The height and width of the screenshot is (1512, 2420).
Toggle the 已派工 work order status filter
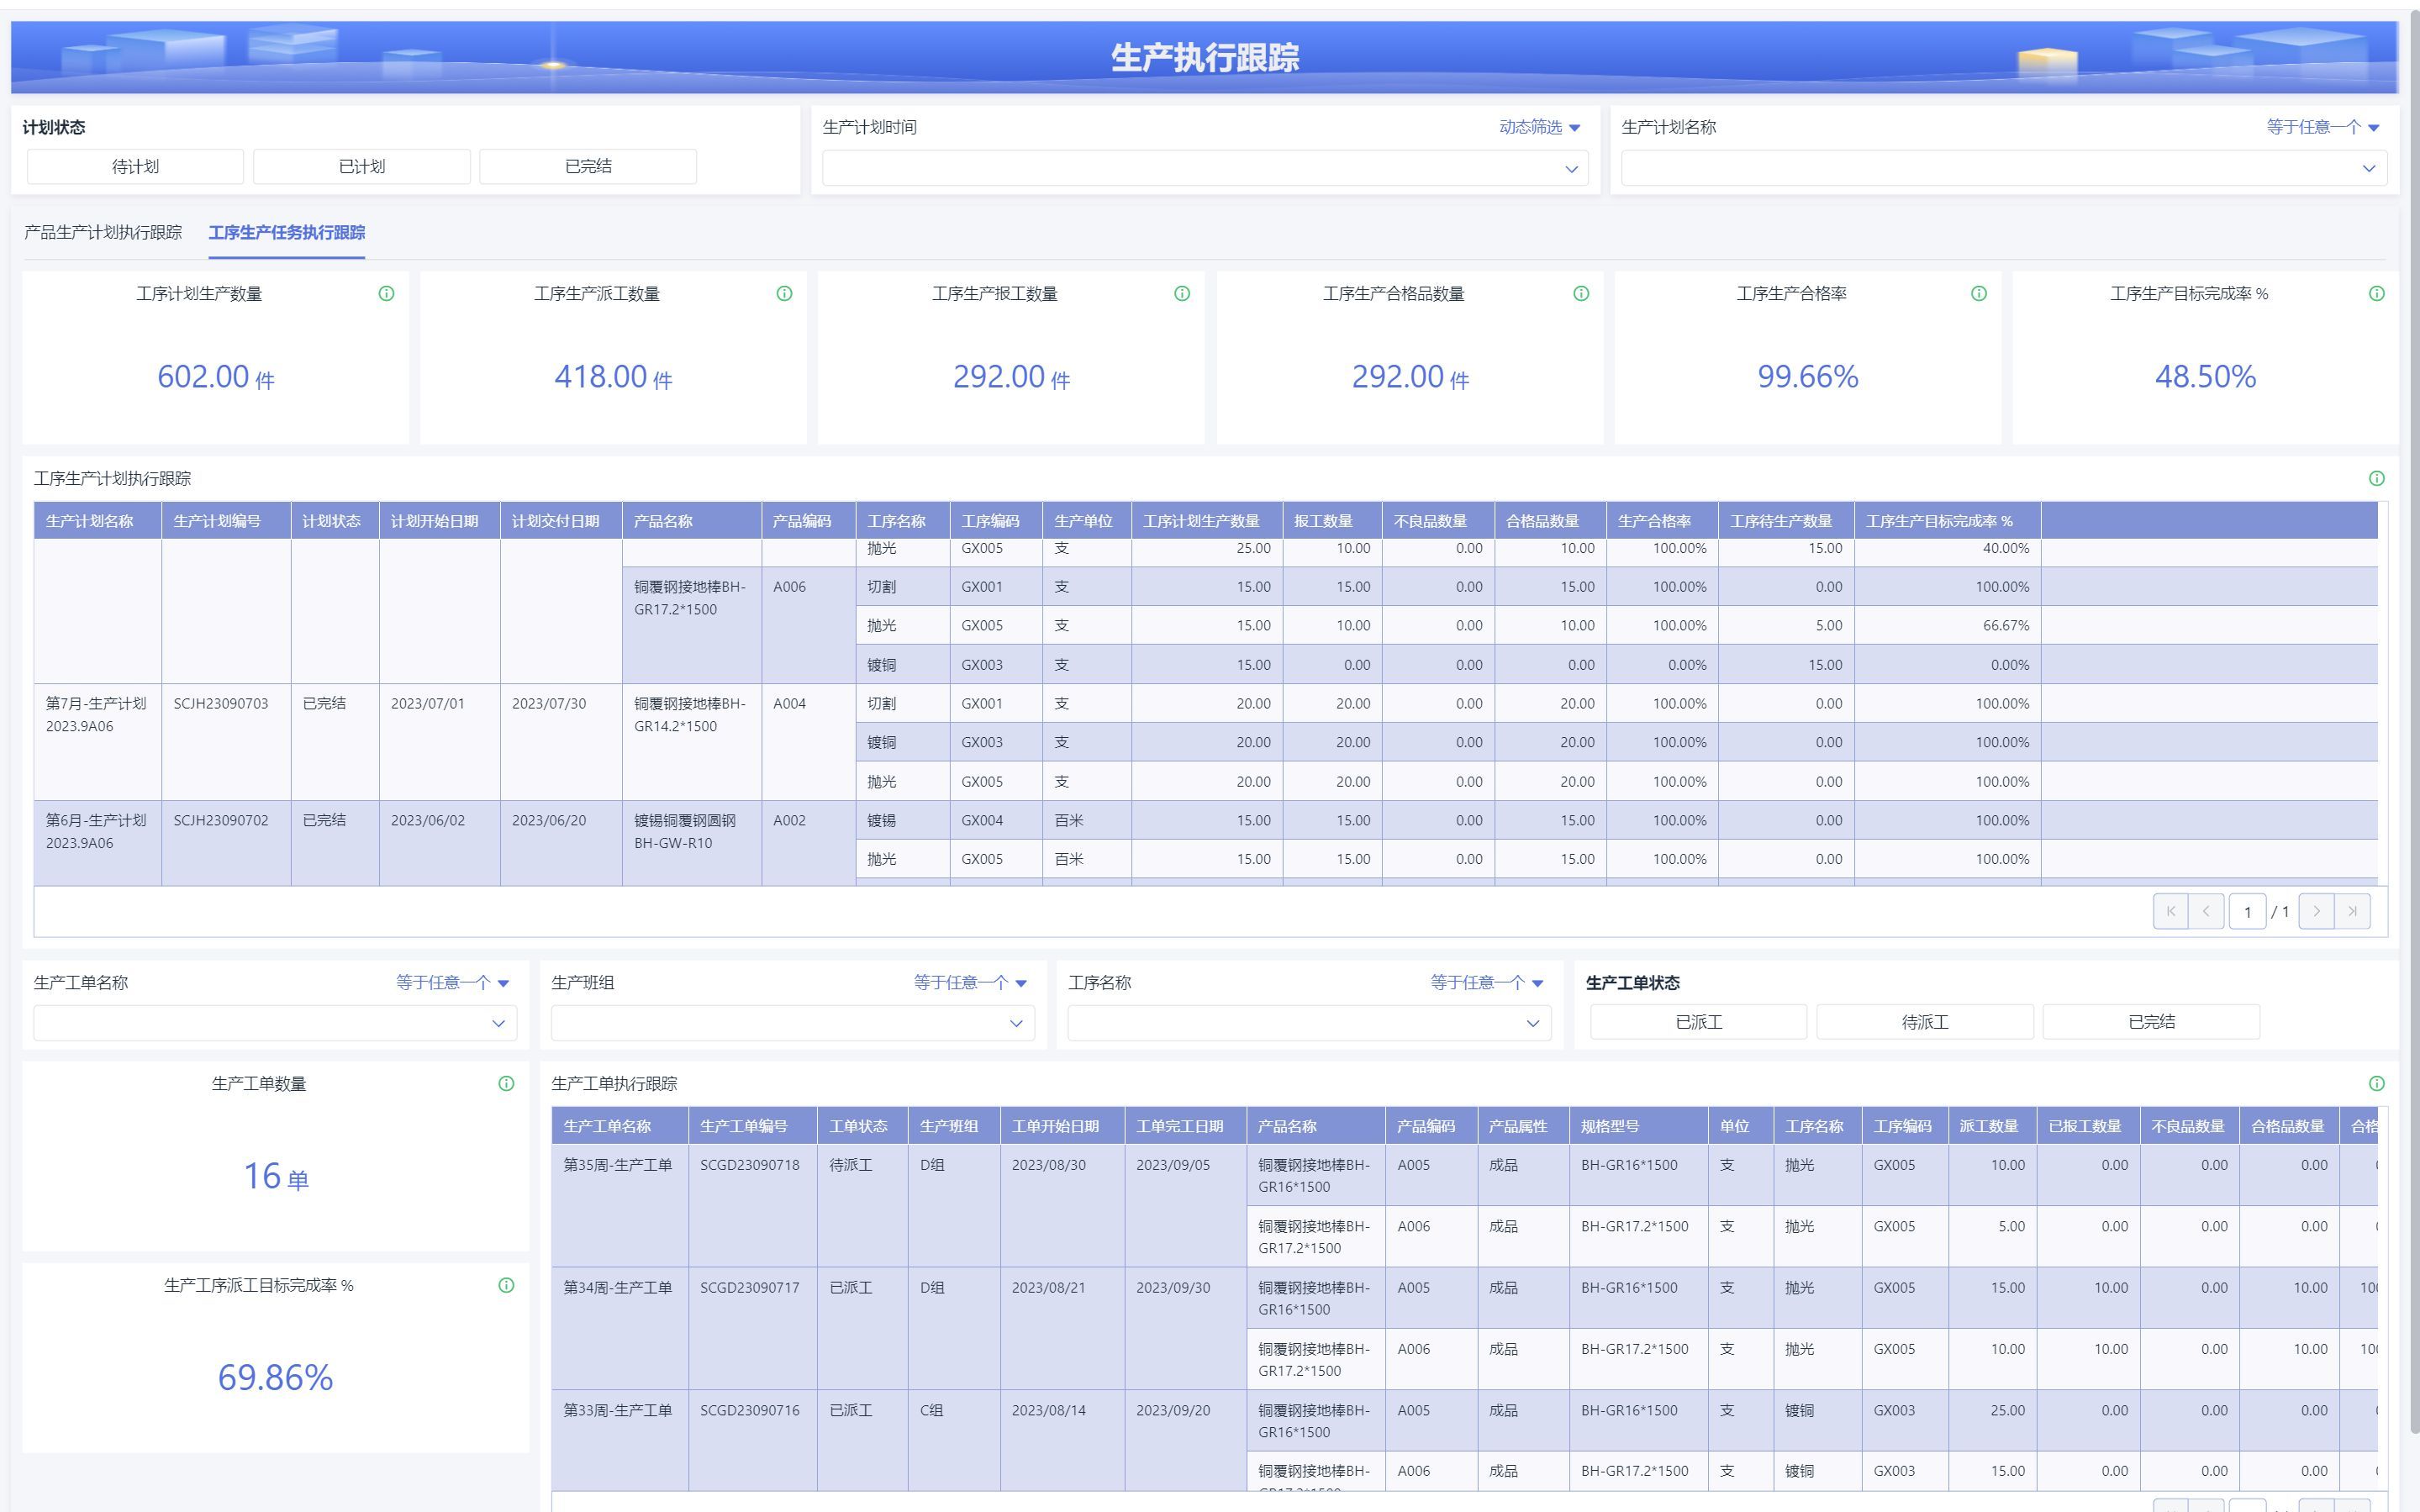1698,1022
